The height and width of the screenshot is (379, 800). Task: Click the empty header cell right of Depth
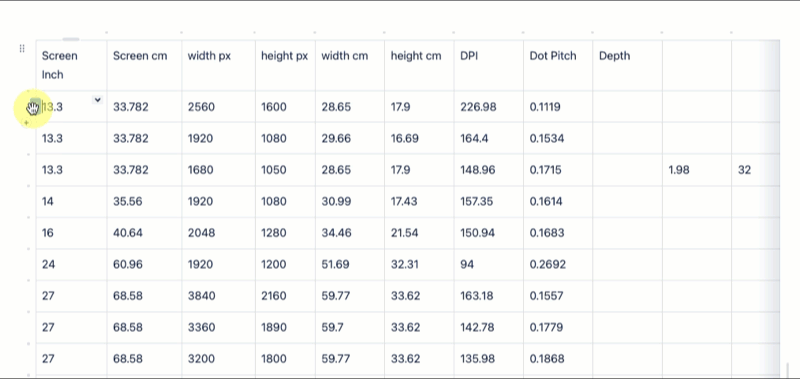(697, 65)
